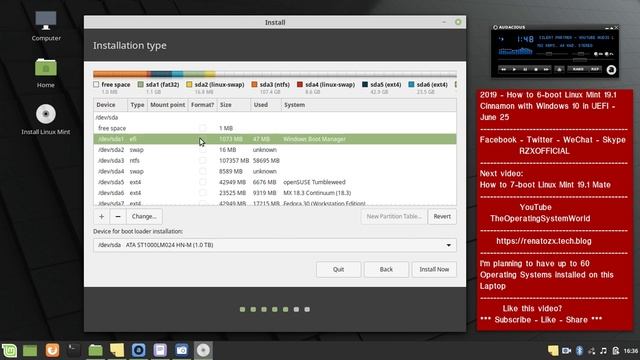Select the /dev/sda5 openSUSE Tumbleweed row
Viewport: 640px width, 360px height.
[275, 182]
